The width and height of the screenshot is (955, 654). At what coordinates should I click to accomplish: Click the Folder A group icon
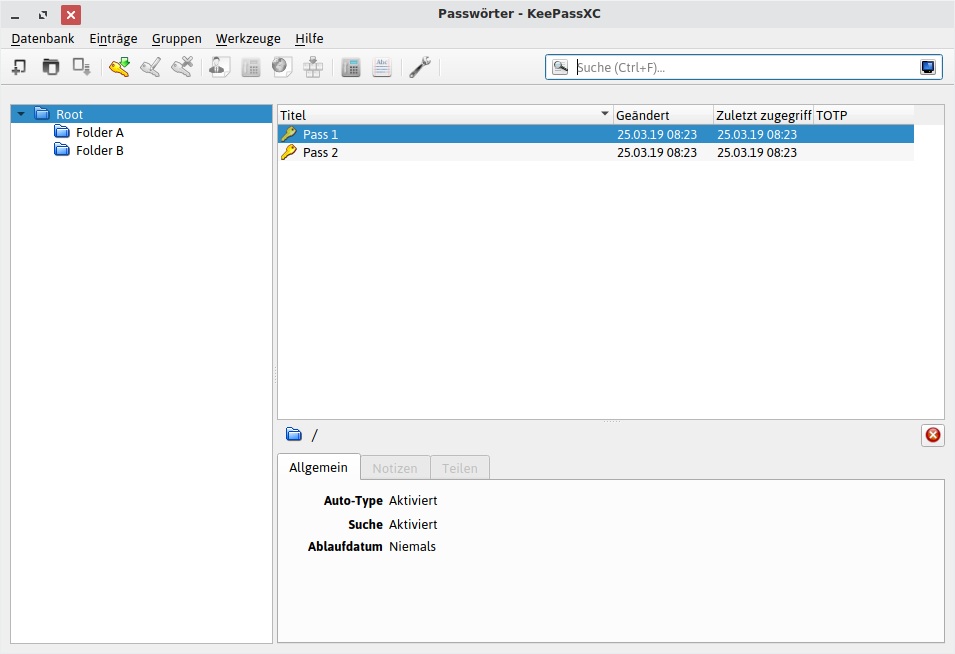coord(62,132)
